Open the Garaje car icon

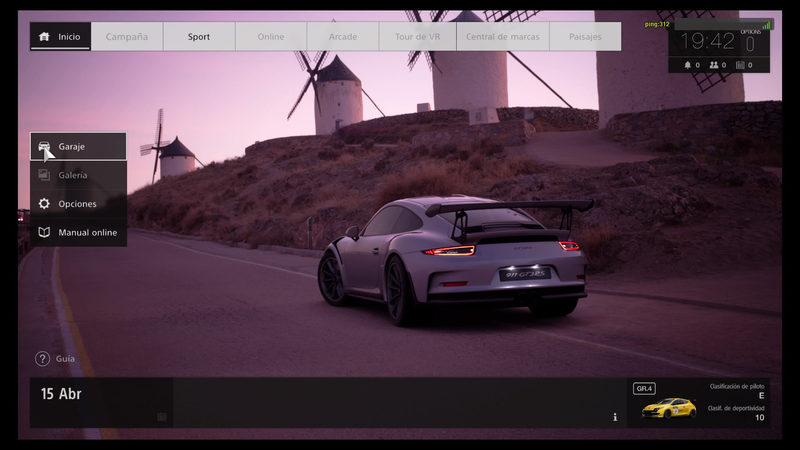click(x=44, y=147)
